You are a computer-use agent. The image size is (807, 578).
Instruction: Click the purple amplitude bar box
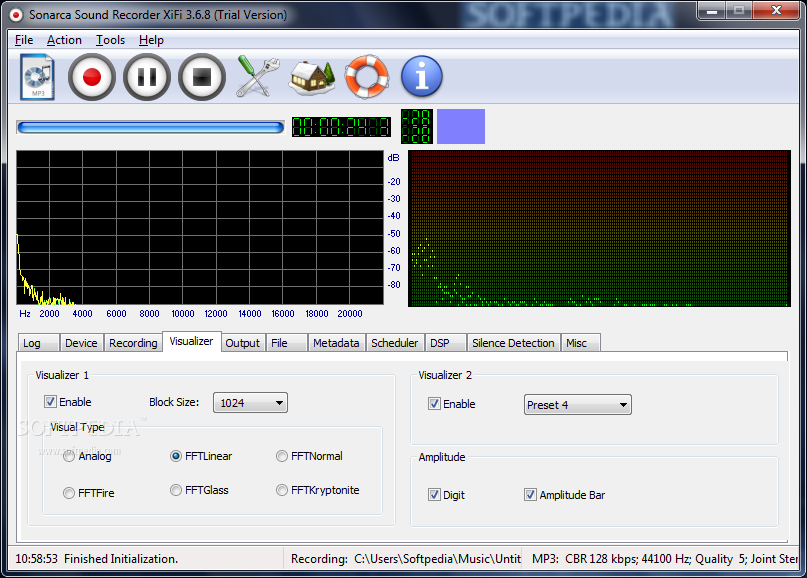point(461,126)
